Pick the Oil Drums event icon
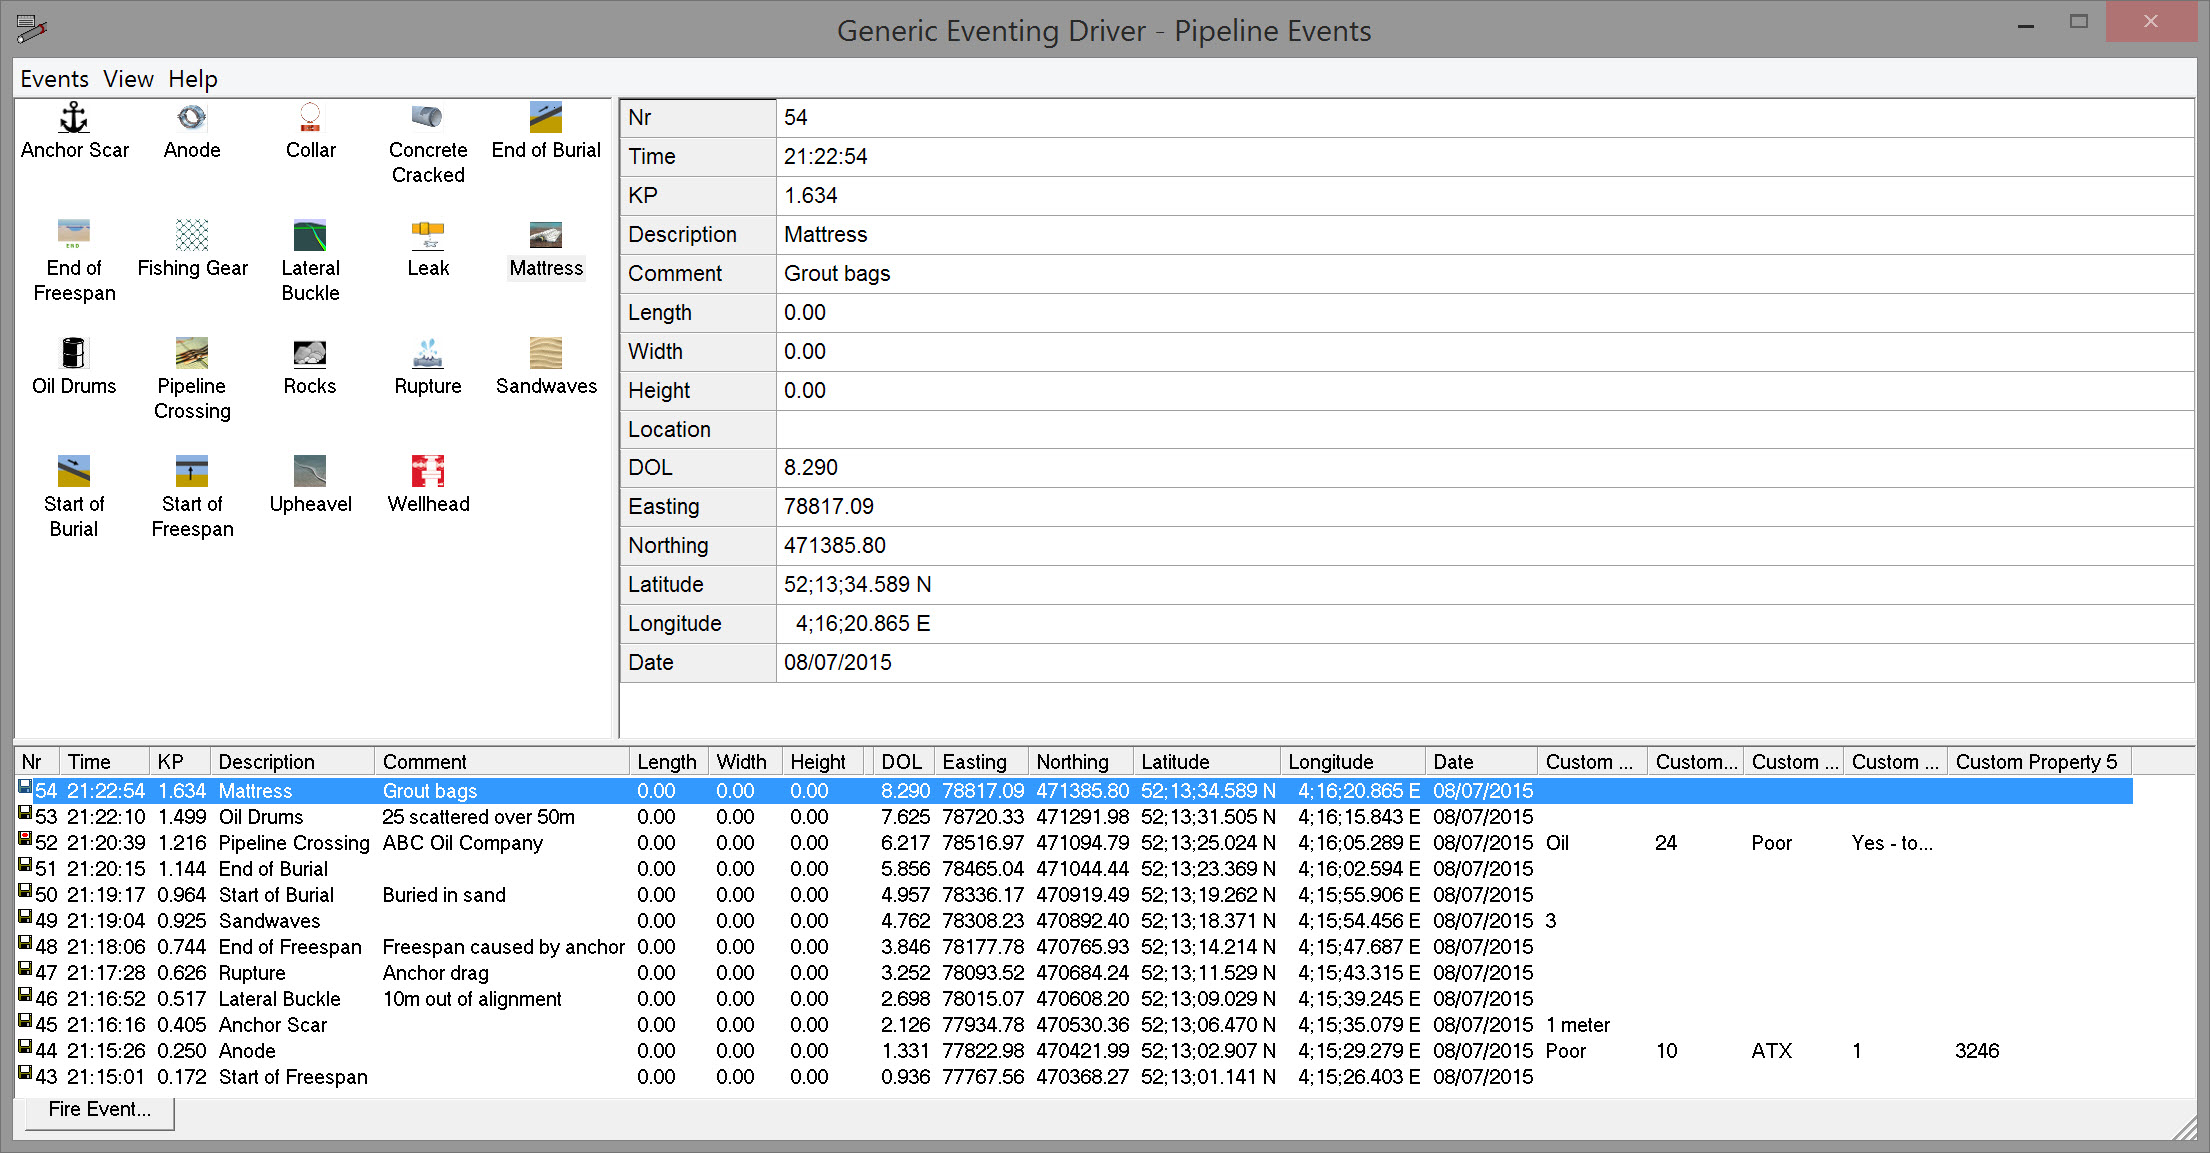This screenshot has height=1153, width=2210. click(74, 355)
